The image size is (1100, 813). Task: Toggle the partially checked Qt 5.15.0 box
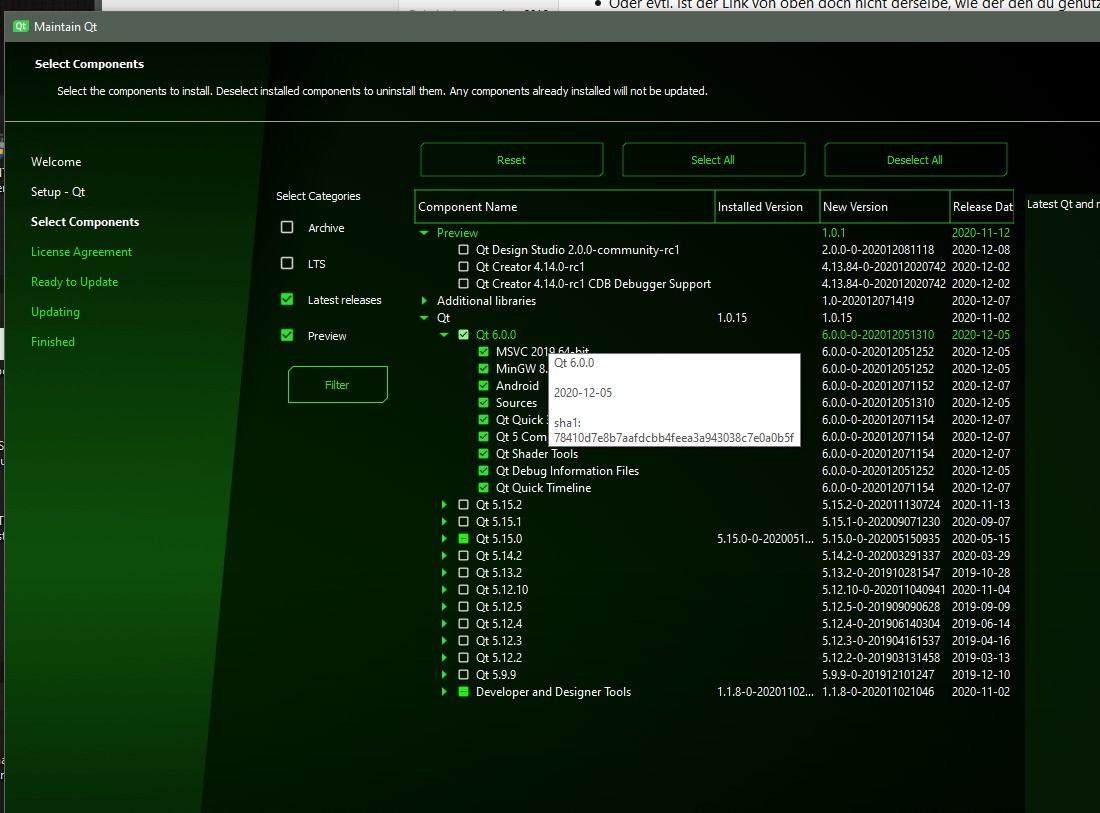tap(463, 539)
